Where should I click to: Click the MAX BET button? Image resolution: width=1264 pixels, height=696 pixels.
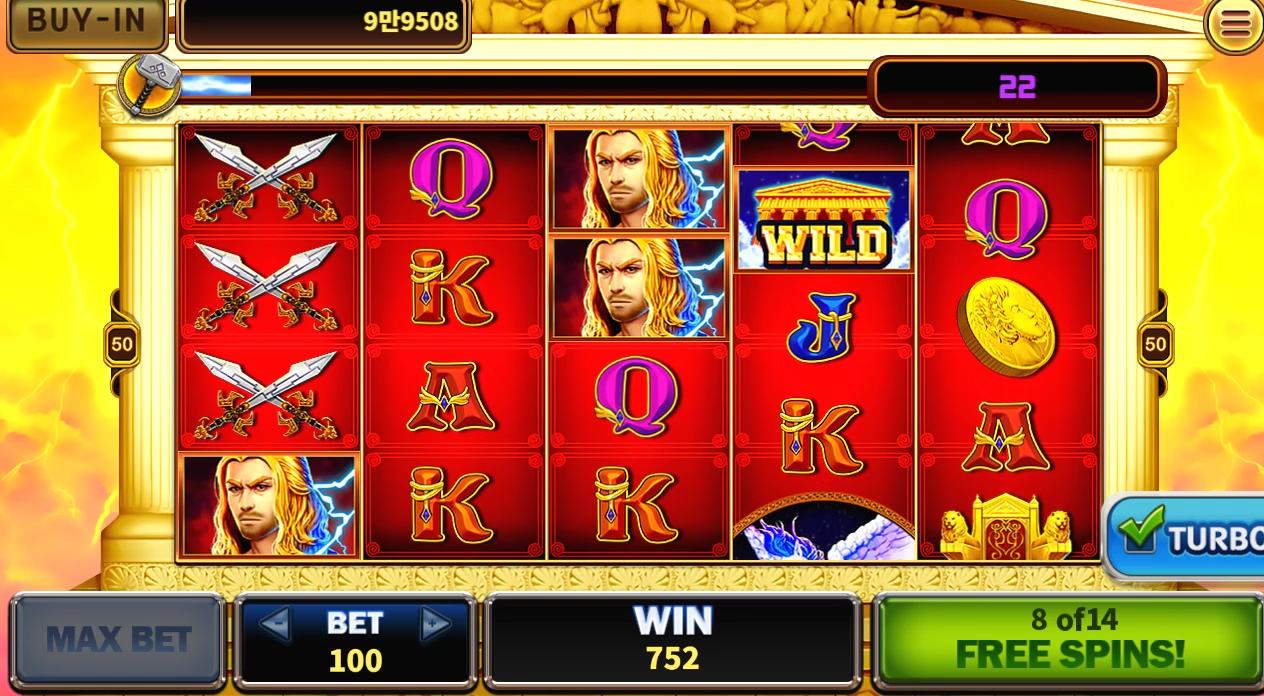pos(118,640)
